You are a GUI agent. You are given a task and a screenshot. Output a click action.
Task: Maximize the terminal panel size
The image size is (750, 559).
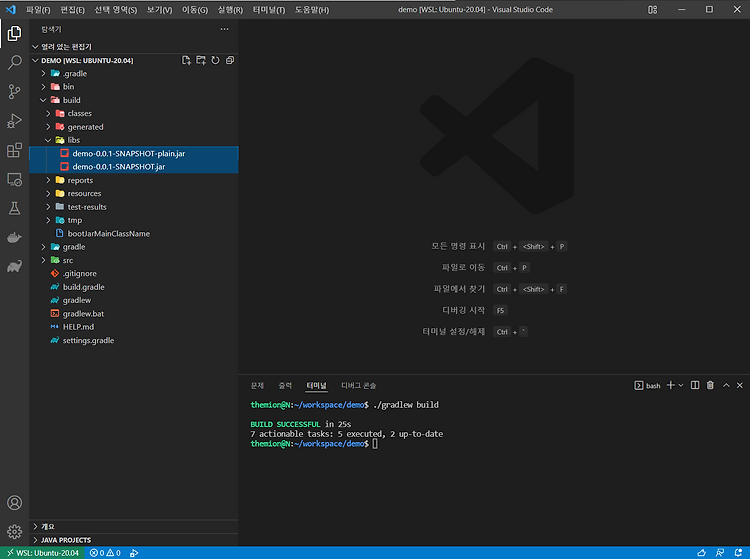(726, 385)
